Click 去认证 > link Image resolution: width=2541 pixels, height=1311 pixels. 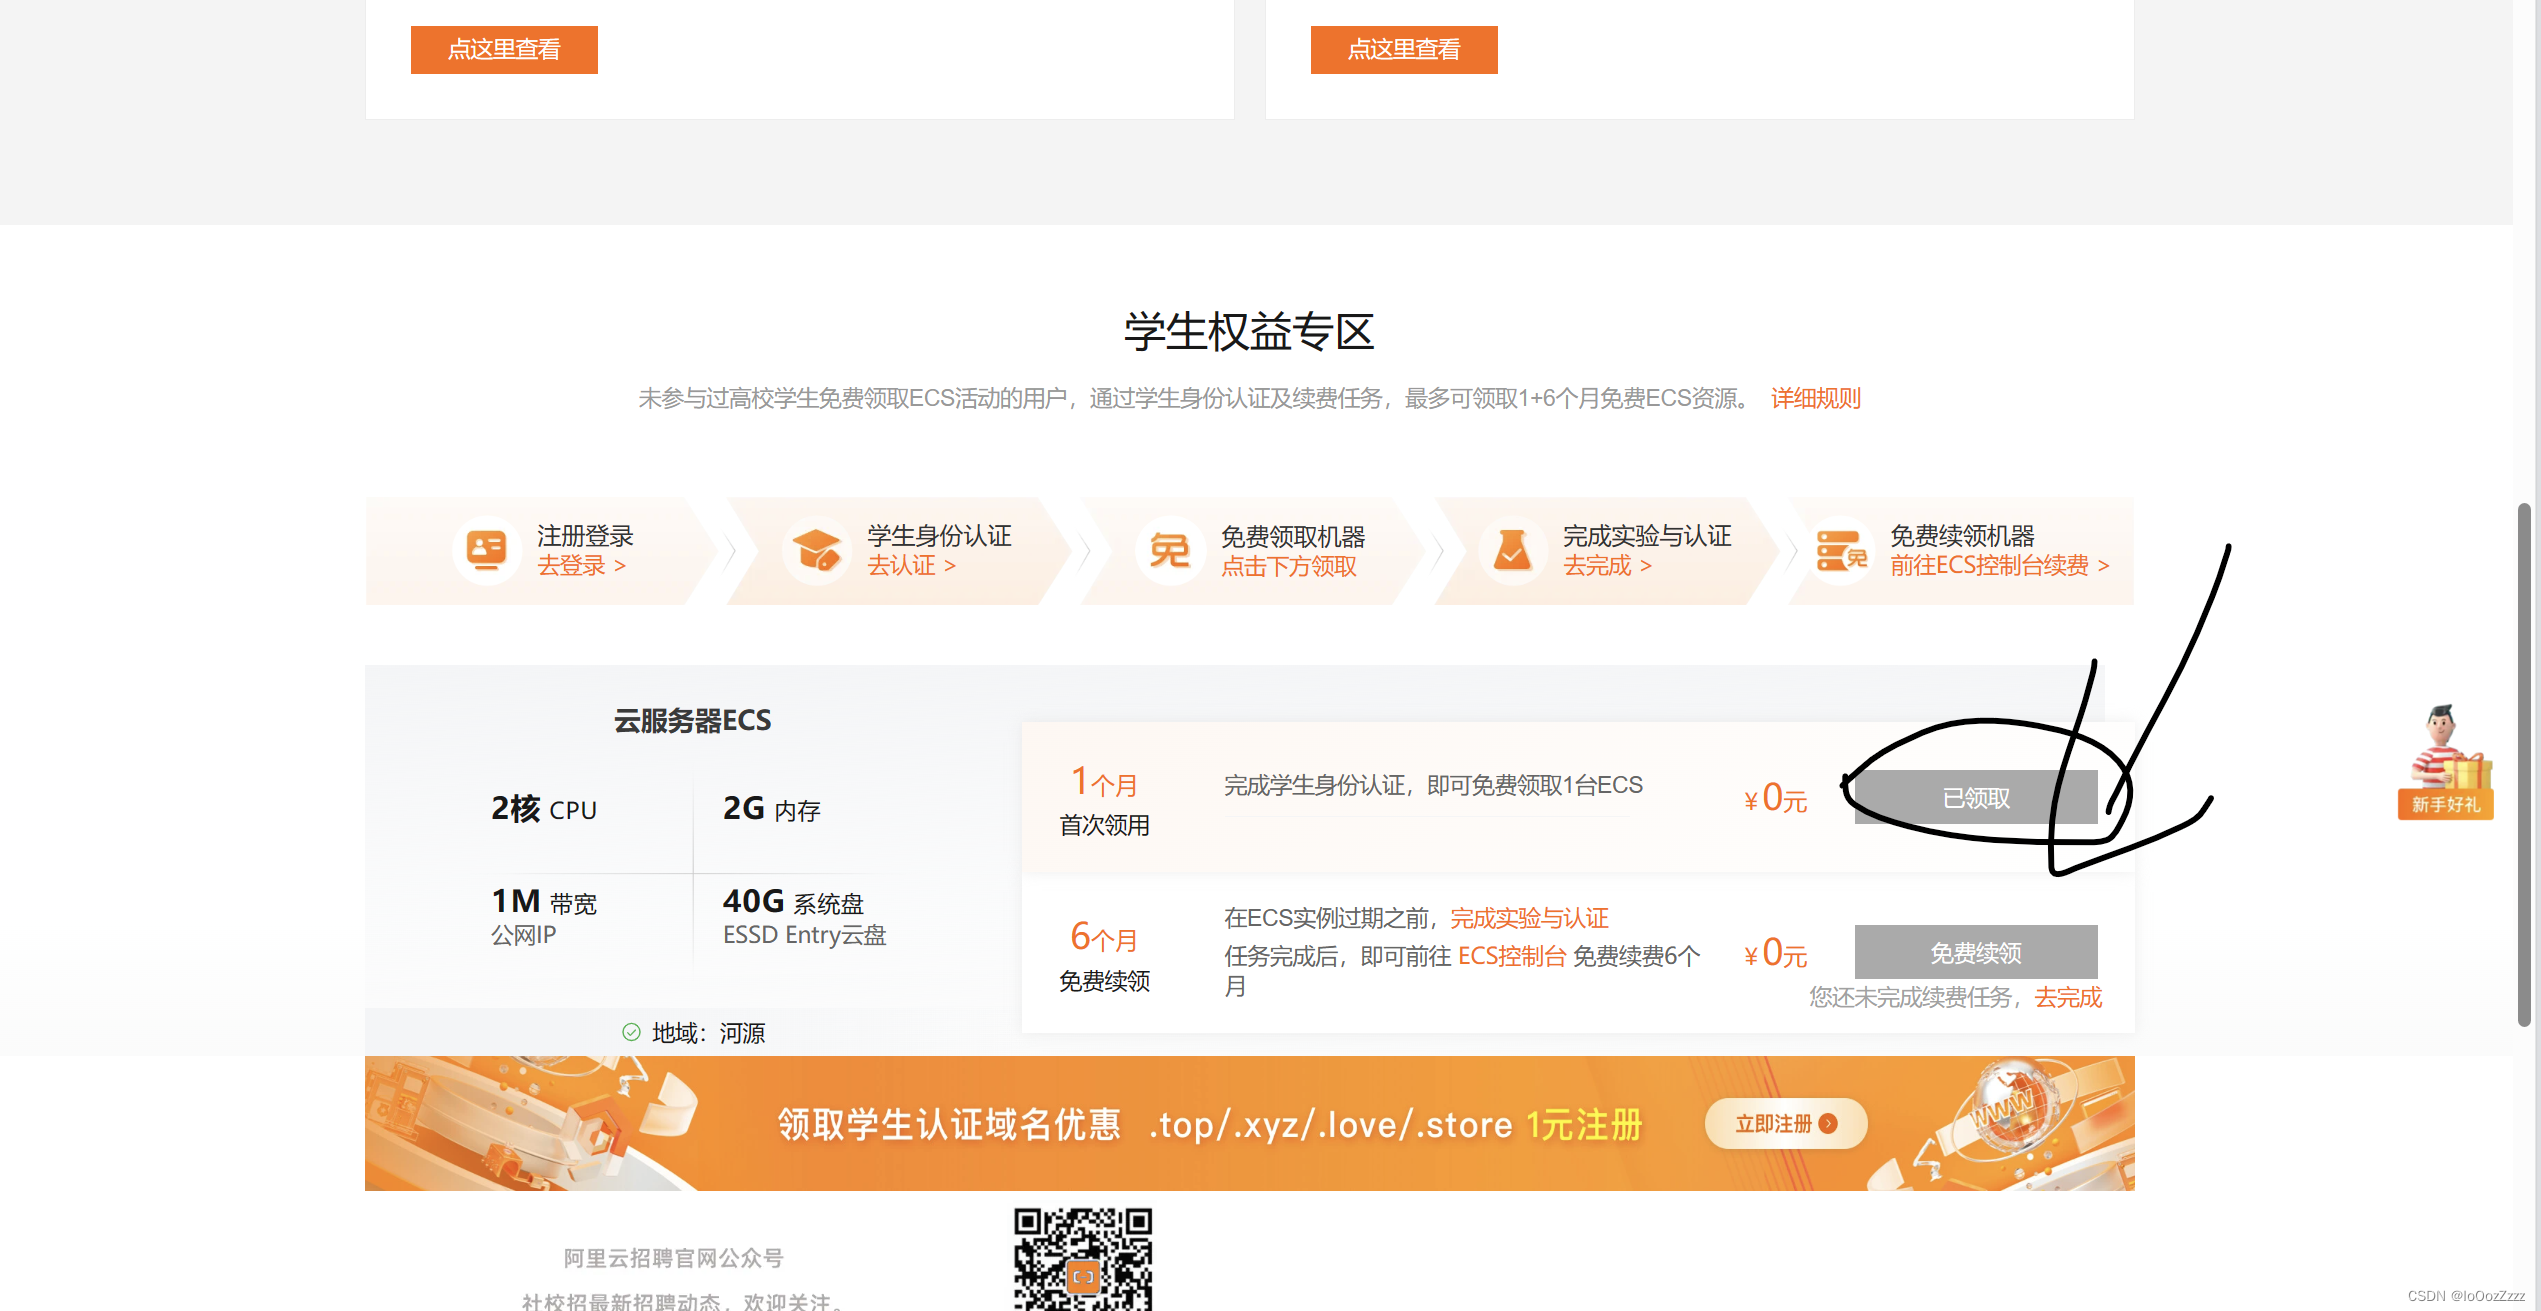tap(911, 566)
